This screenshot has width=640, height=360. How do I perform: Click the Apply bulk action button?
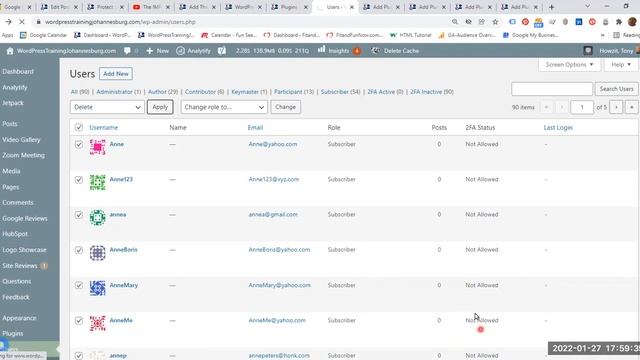(x=160, y=107)
